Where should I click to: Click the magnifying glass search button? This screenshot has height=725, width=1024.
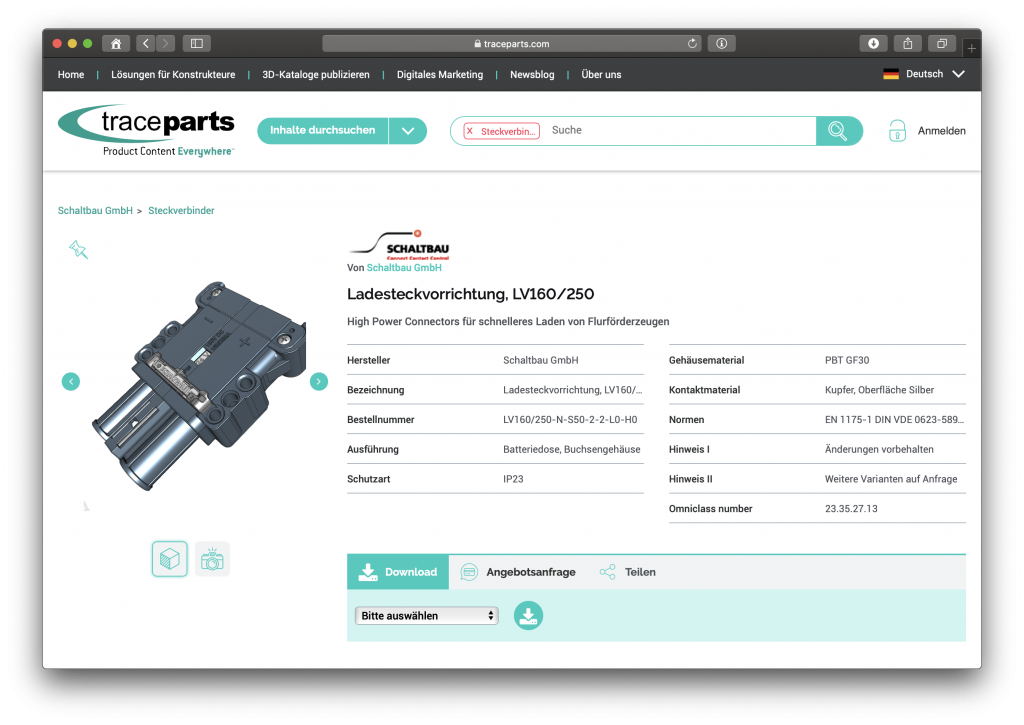[x=838, y=131]
